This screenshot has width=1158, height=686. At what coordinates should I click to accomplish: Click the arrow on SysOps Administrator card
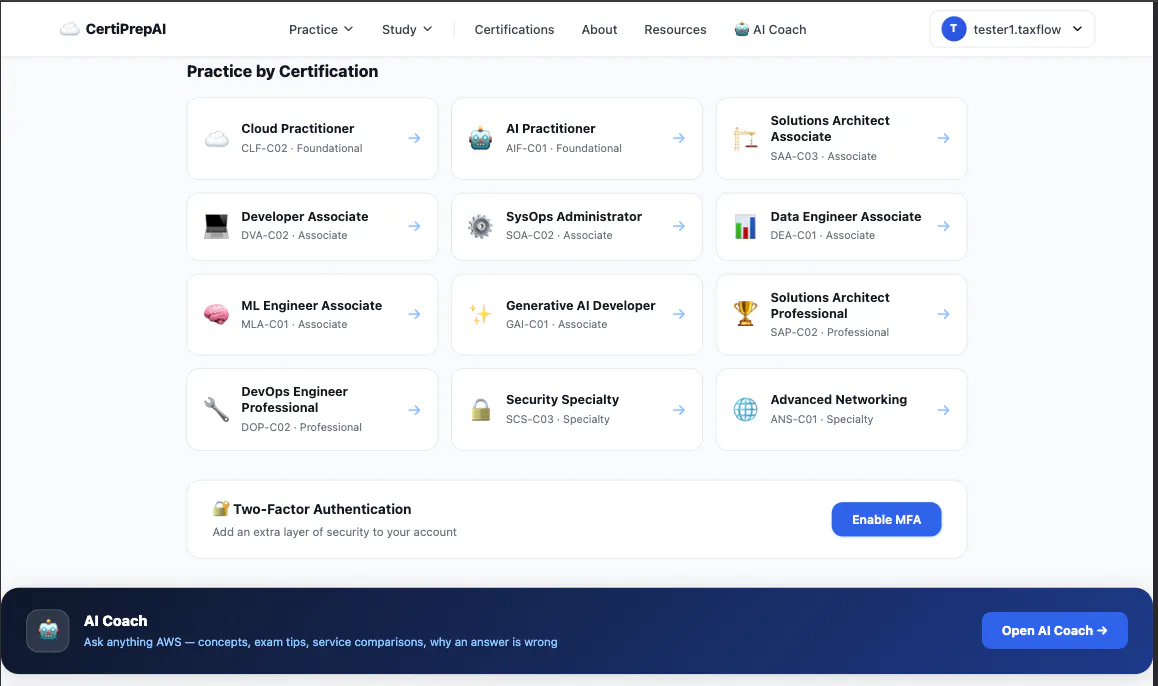(x=679, y=226)
